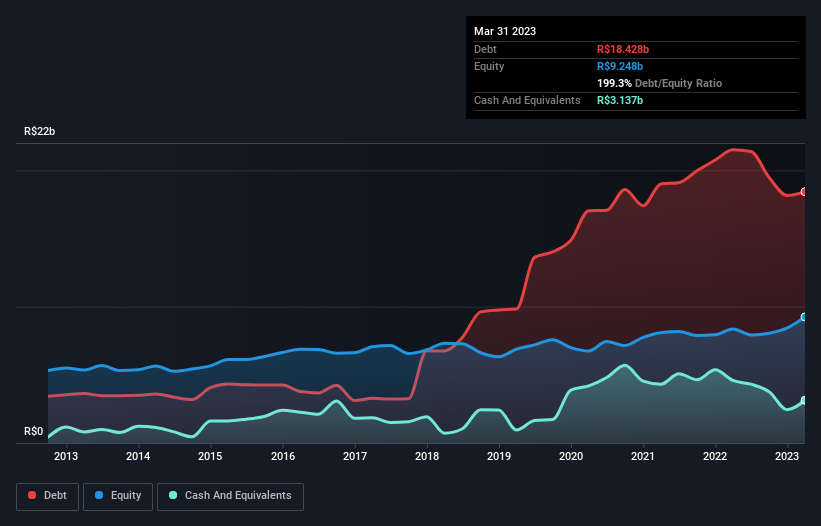Image resolution: width=821 pixels, height=526 pixels.
Task: Click the 2019 x-axis label
Action: point(499,456)
